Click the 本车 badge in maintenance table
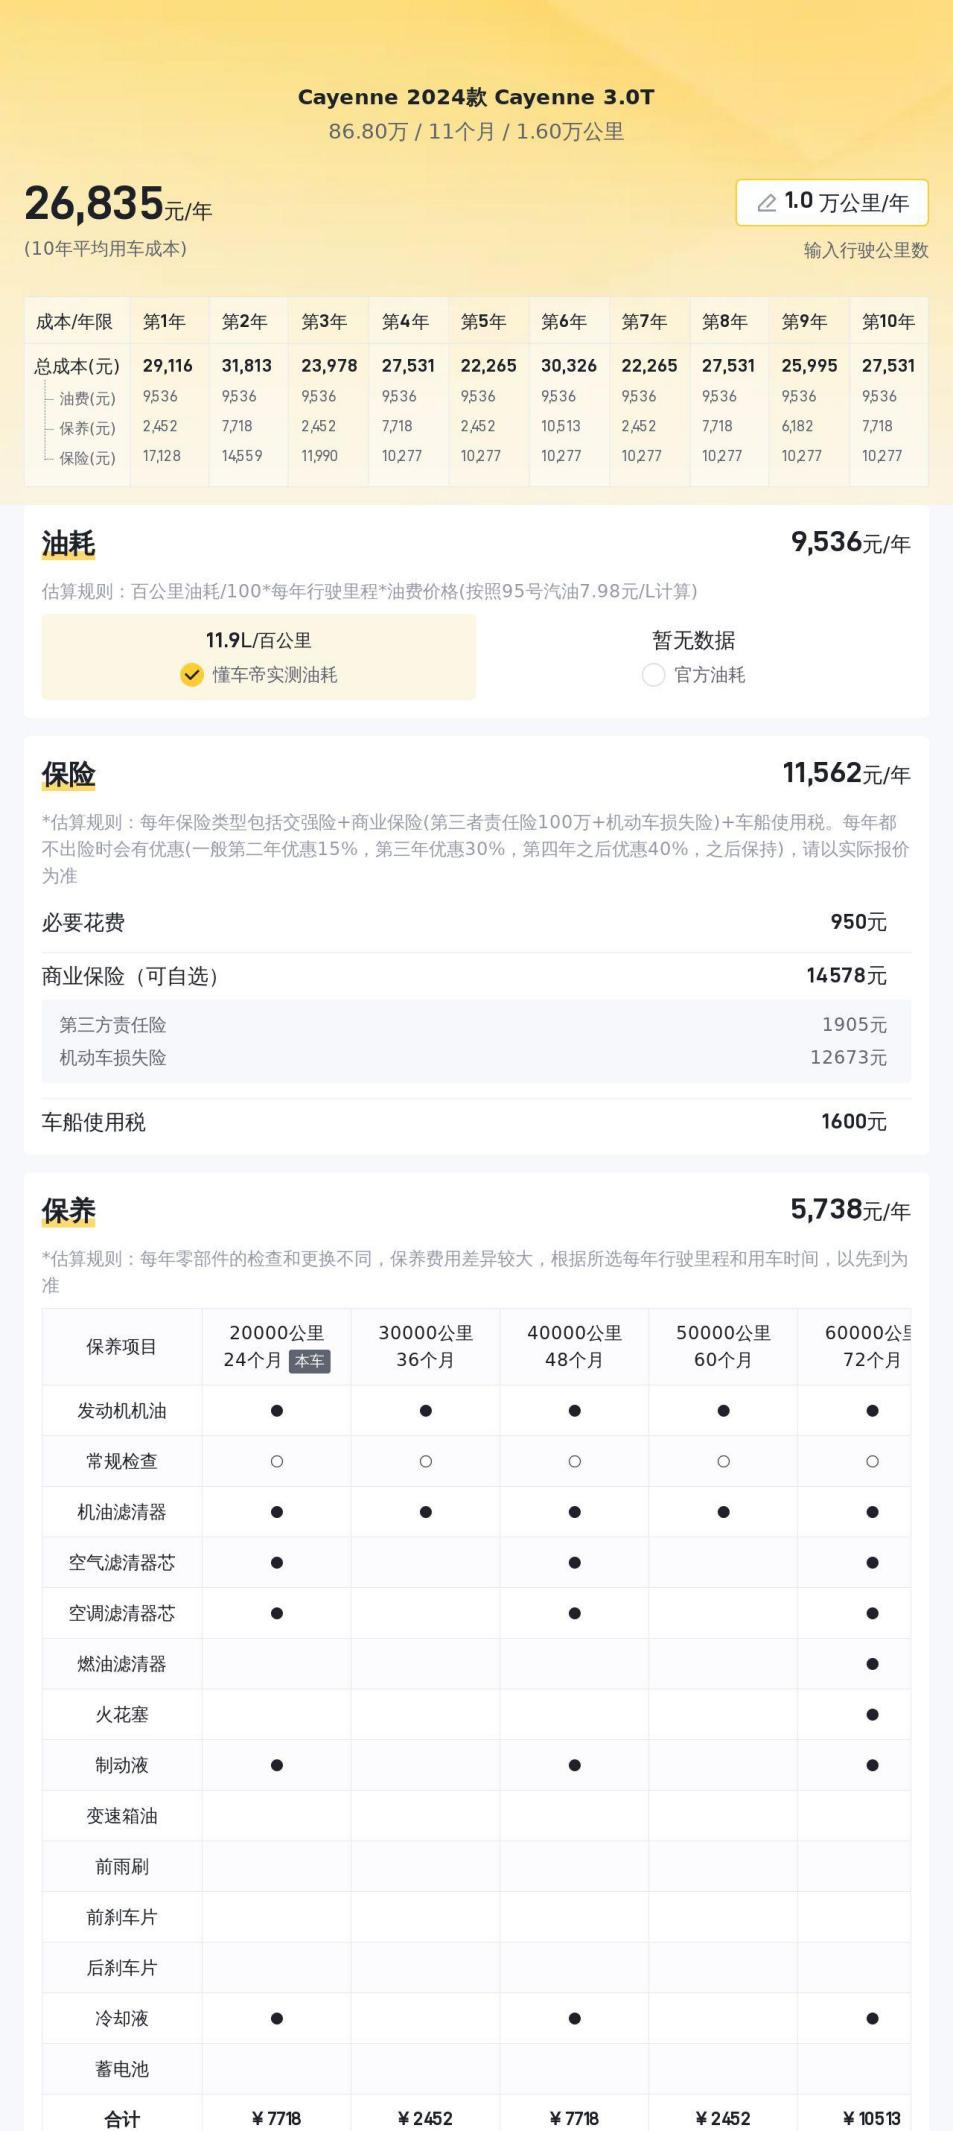953x2131 pixels. (x=309, y=1361)
